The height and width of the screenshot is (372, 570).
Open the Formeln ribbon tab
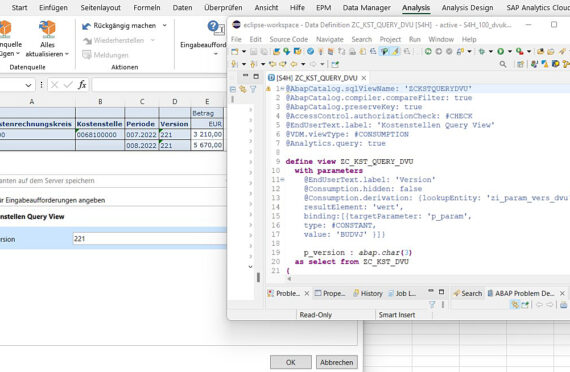[x=146, y=8]
